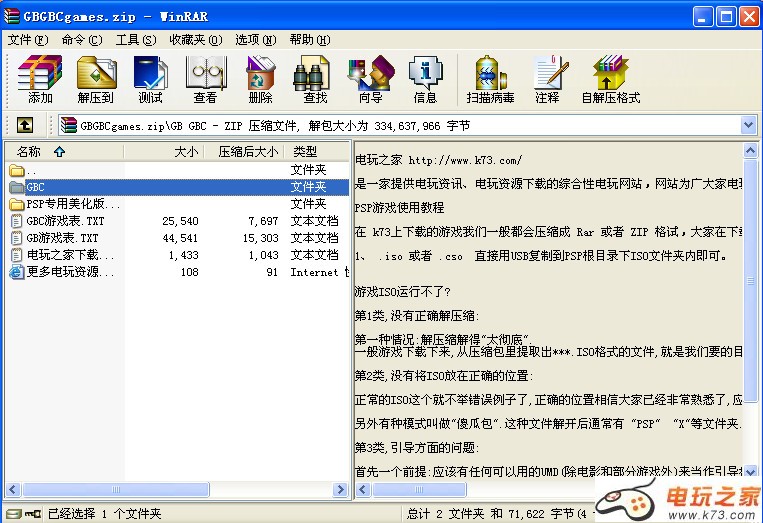Click the file list horizontal scrollbar
Viewport: 763px width, 523px height.
point(177,489)
